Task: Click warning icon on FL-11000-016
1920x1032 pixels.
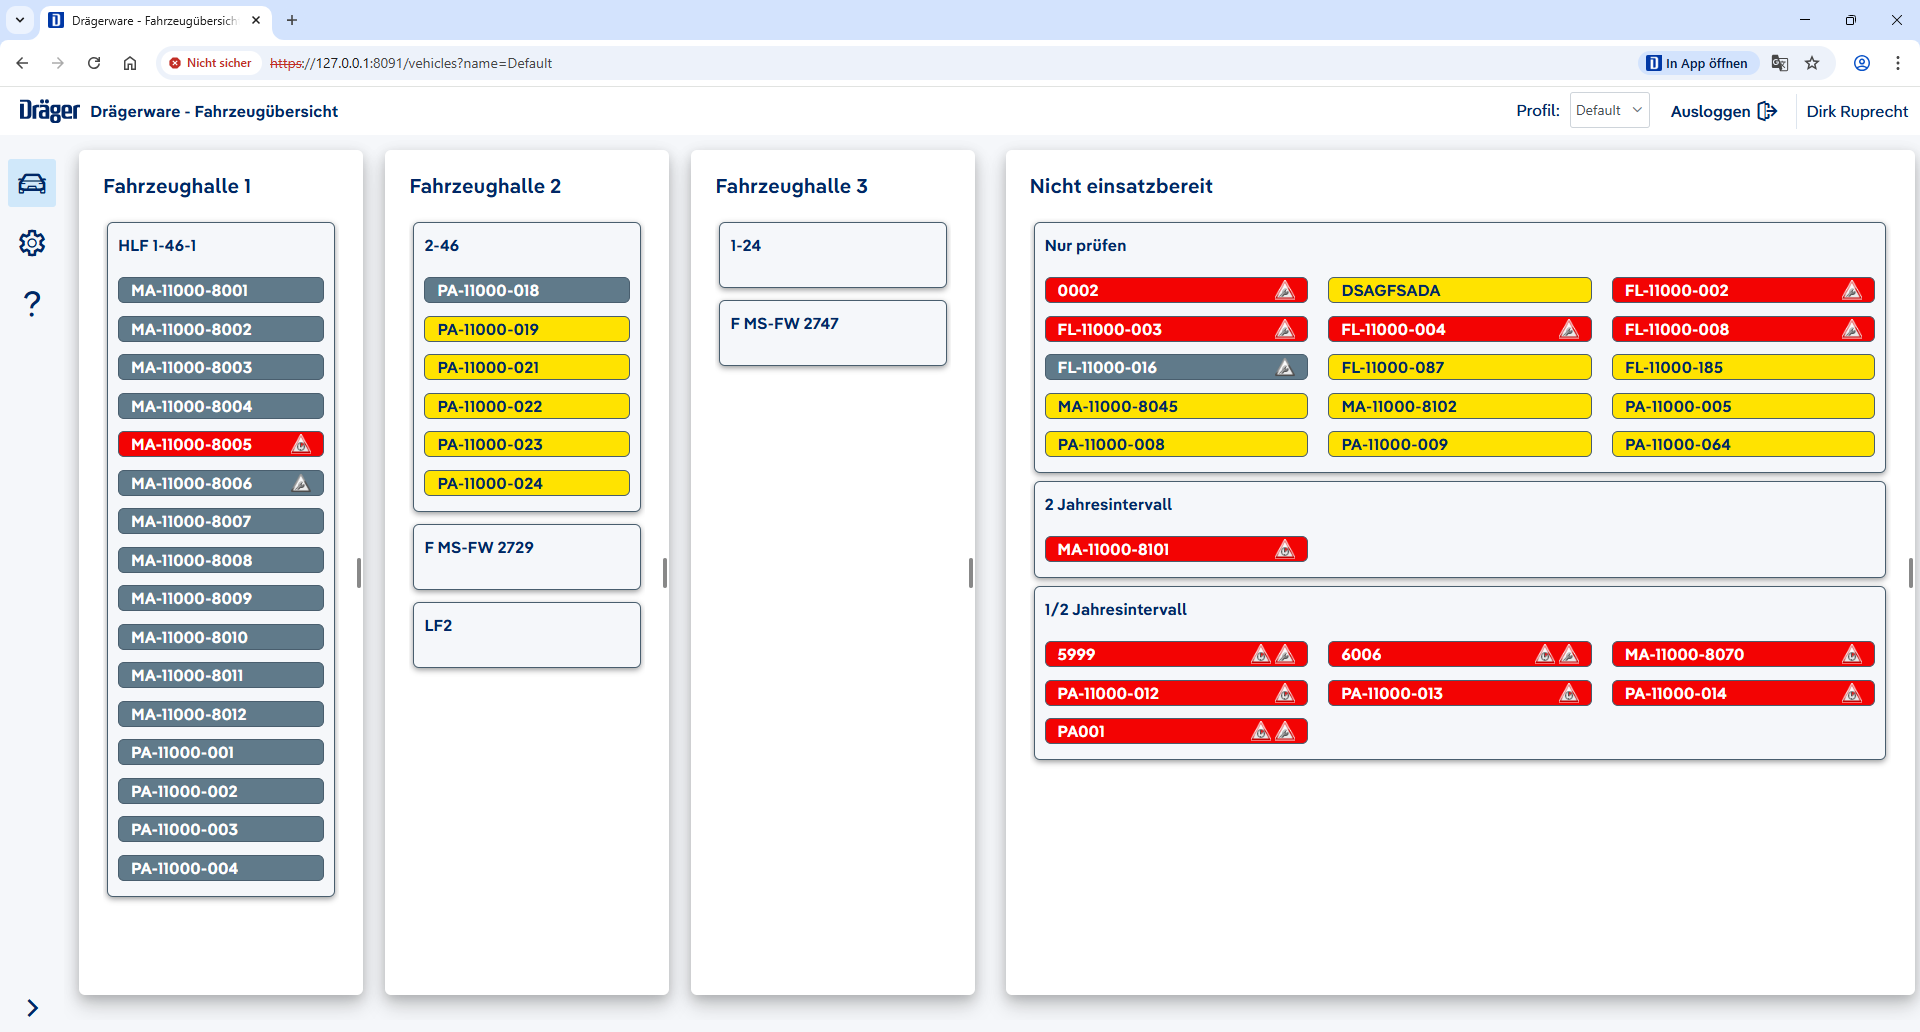Action: [x=1285, y=368]
